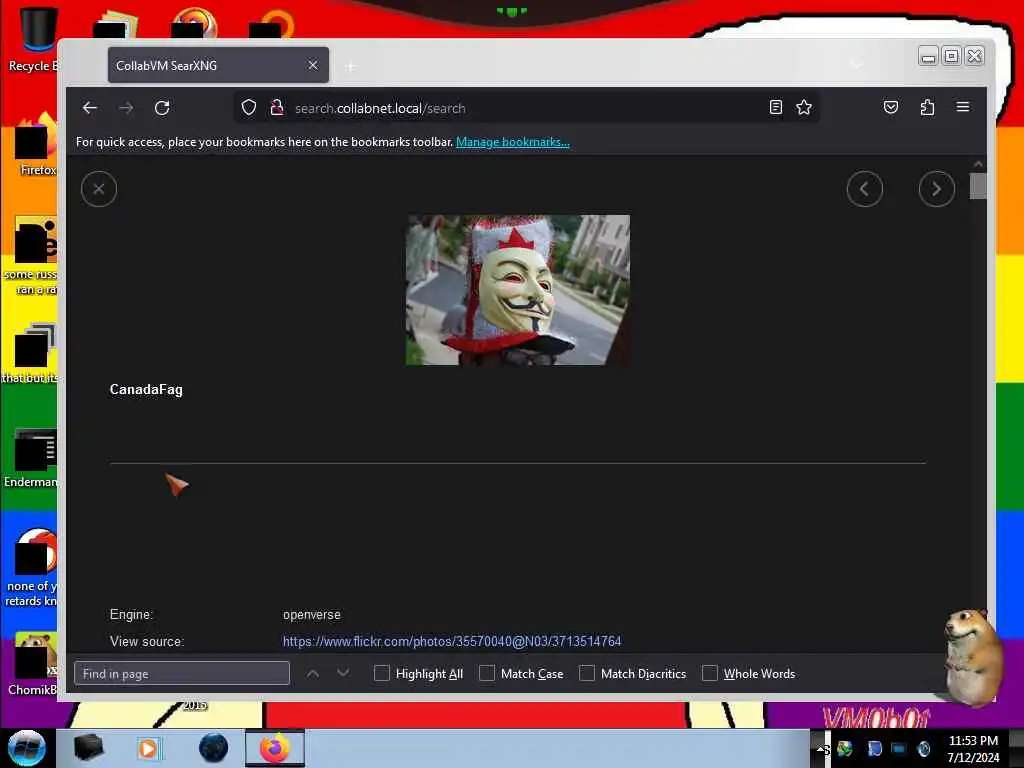Viewport: 1024px width, 768px height.
Task: Enable the Match Diacritics checkbox
Action: coord(586,673)
